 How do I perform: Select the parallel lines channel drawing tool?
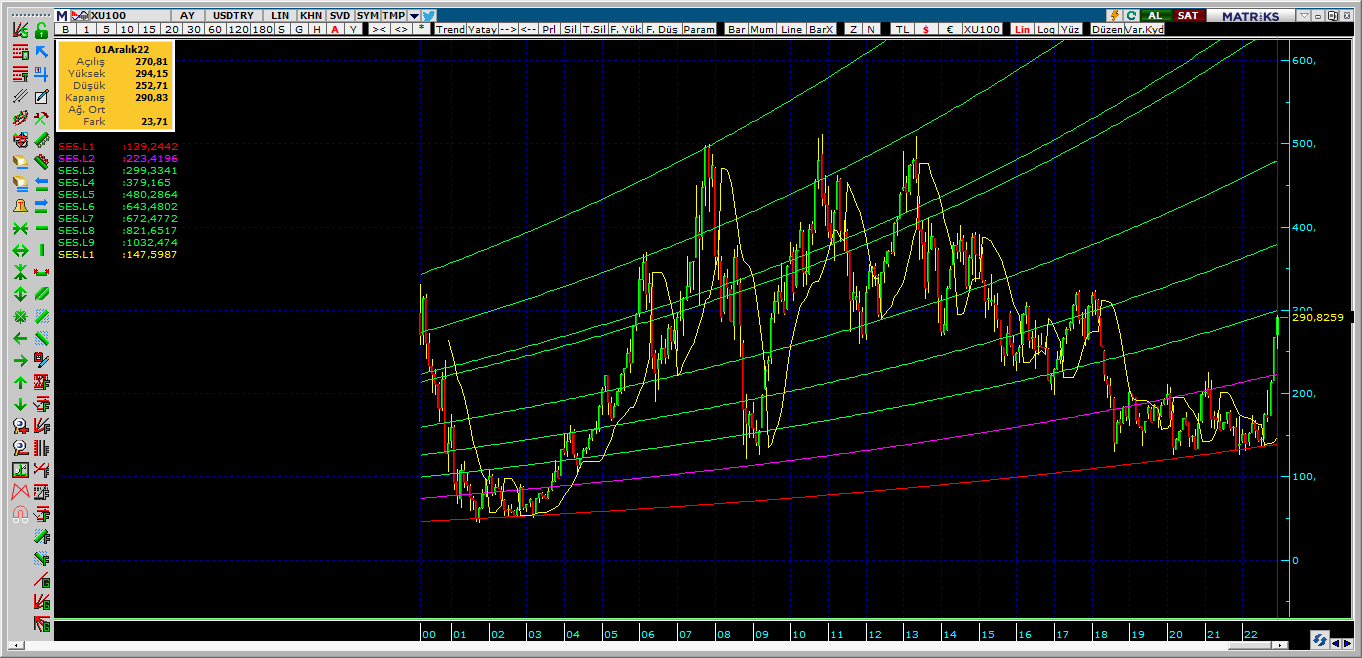pos(20,97)
